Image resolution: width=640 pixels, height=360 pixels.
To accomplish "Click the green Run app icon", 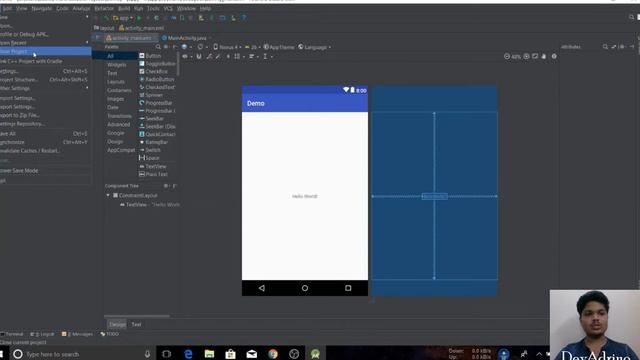I will (x=139, y=18).
